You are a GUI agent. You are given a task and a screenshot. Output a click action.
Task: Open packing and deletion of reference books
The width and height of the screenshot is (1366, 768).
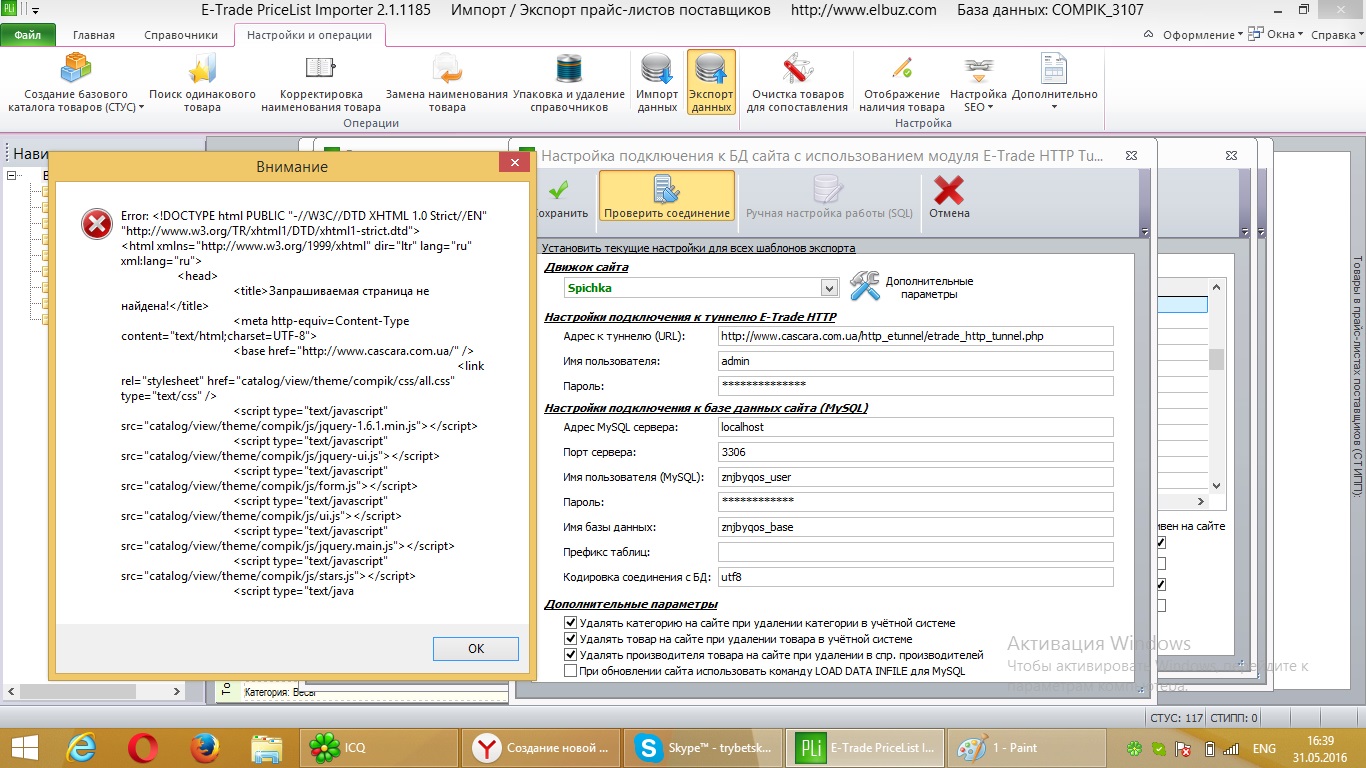[569, 83]
